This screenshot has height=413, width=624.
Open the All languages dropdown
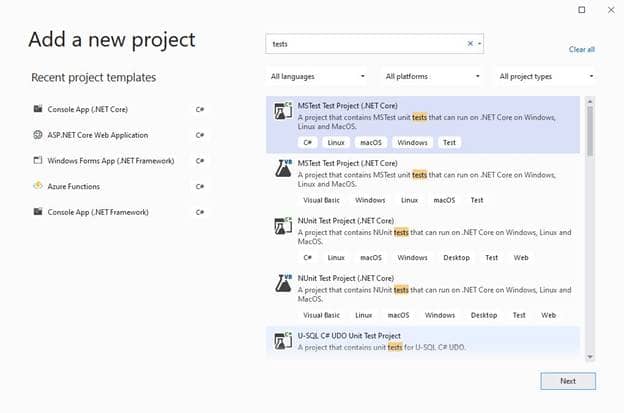click(318, 76)
